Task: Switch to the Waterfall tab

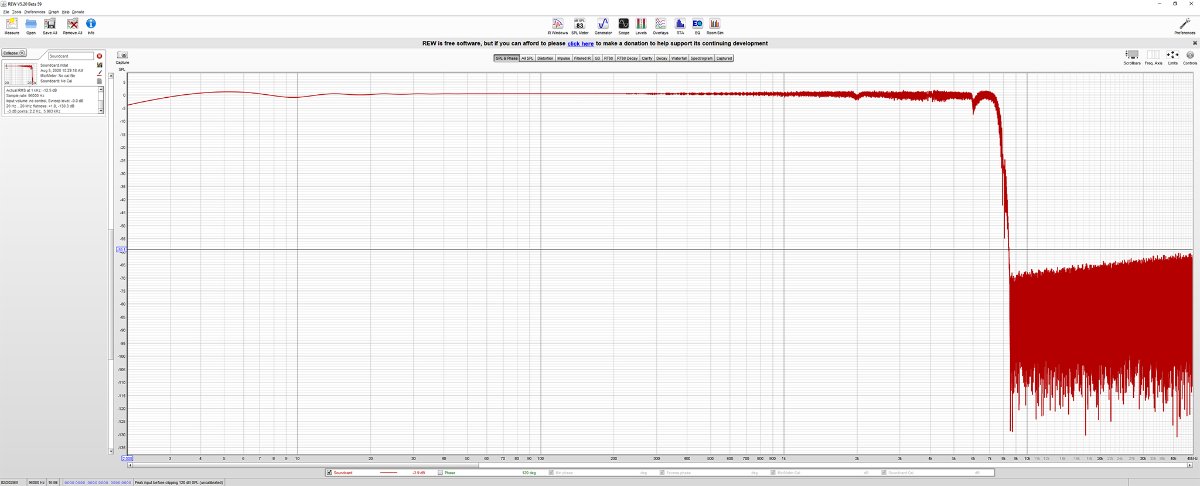Action: click(677, 58)
